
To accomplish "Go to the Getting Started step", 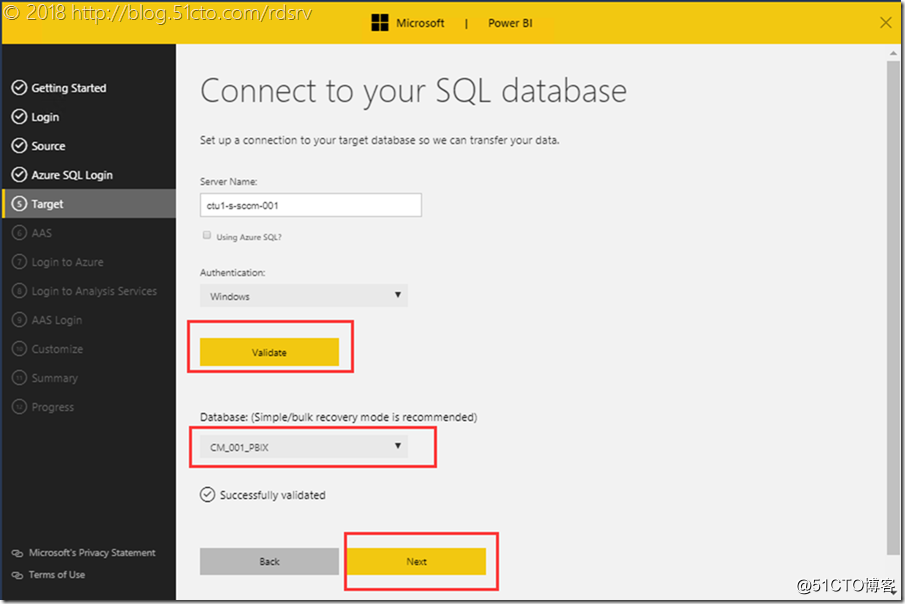I will pos(88,88).
